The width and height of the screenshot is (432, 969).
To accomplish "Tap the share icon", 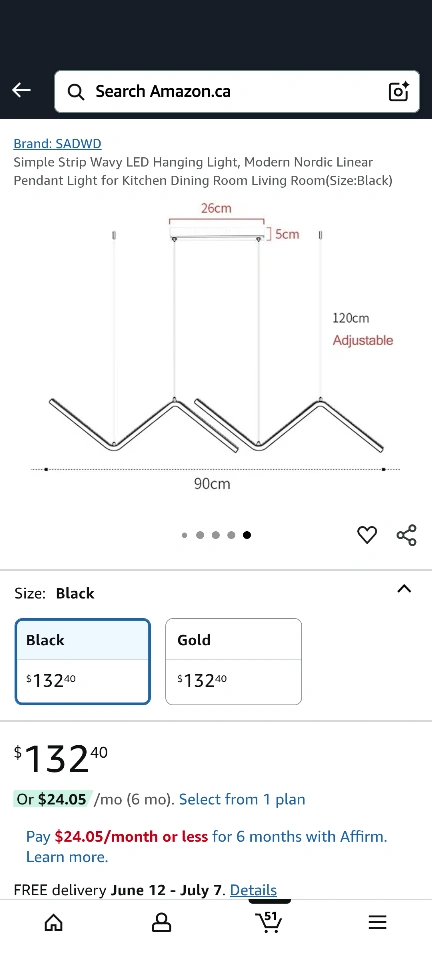I will click(x=406, y=535).
